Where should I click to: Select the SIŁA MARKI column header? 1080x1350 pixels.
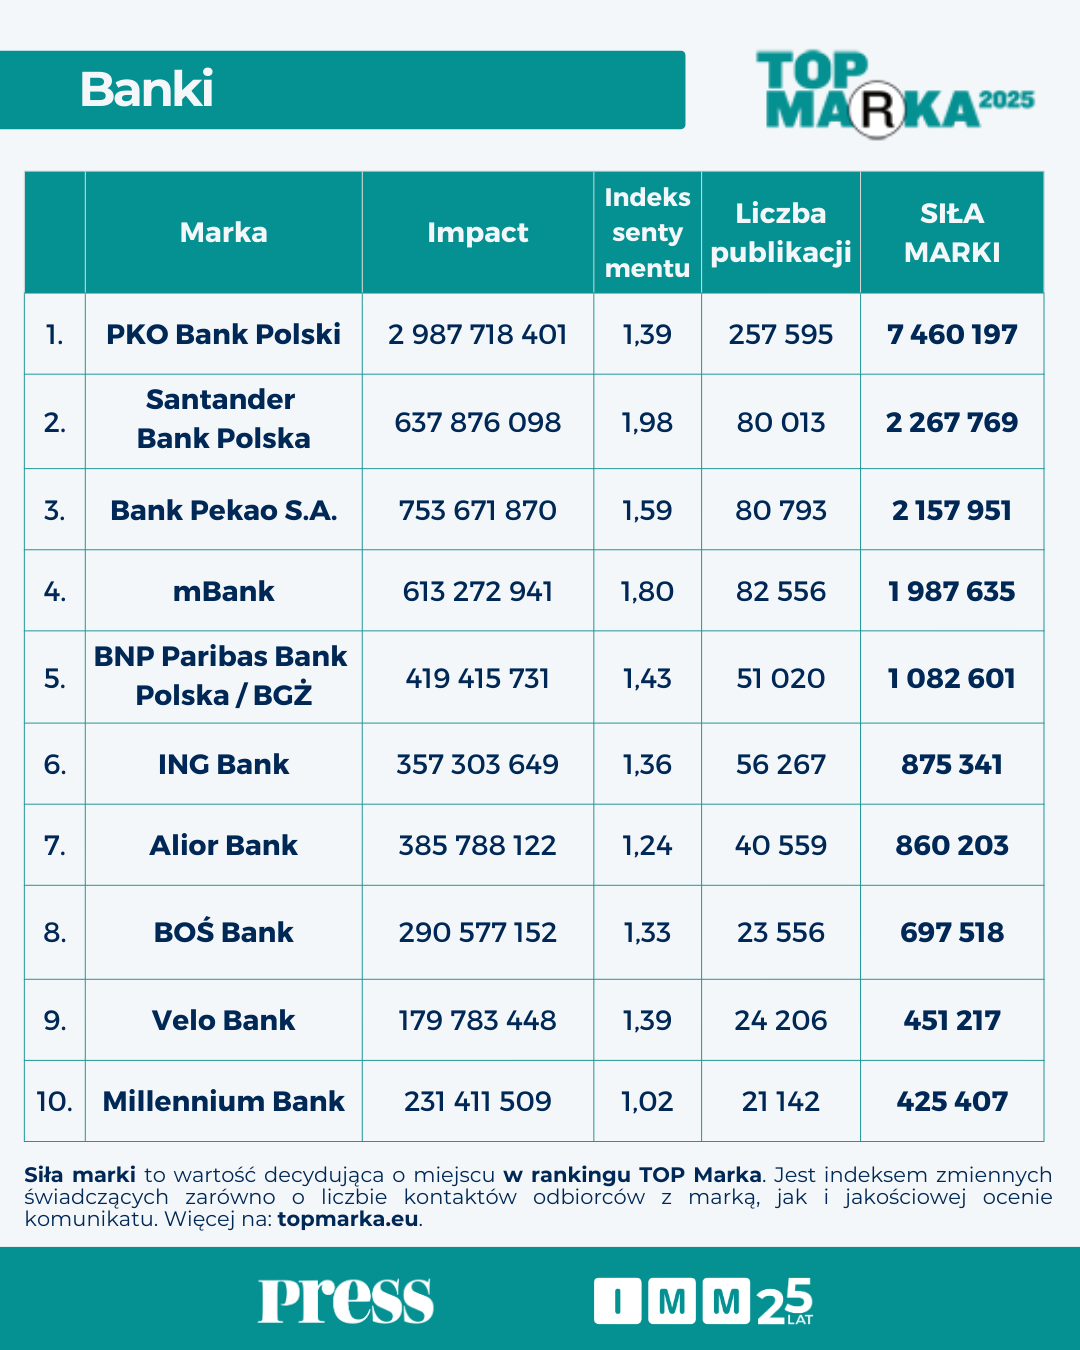click(952, 233)
